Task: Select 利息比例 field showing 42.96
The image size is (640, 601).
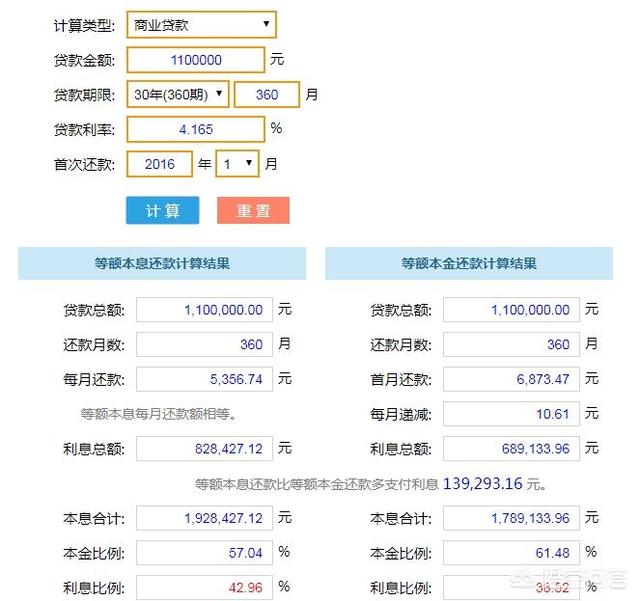Action: [x=204, y=588]
